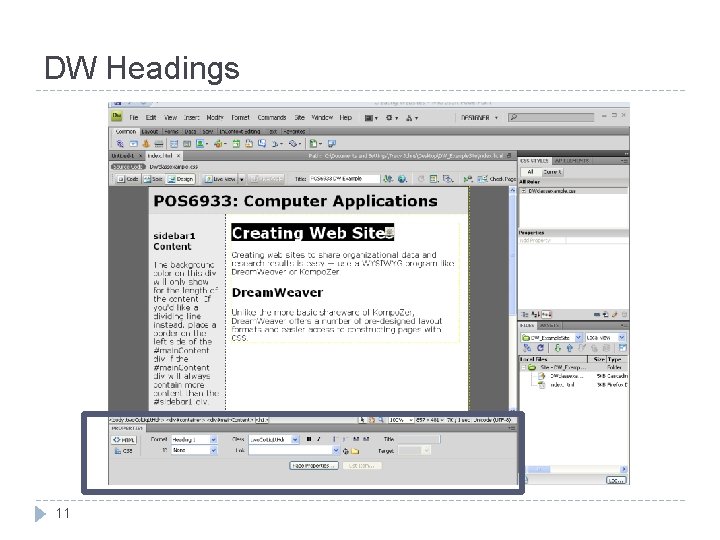Screen dimensions: 720x540
Task: Click the search field in the menu bar
Action: 551,118
